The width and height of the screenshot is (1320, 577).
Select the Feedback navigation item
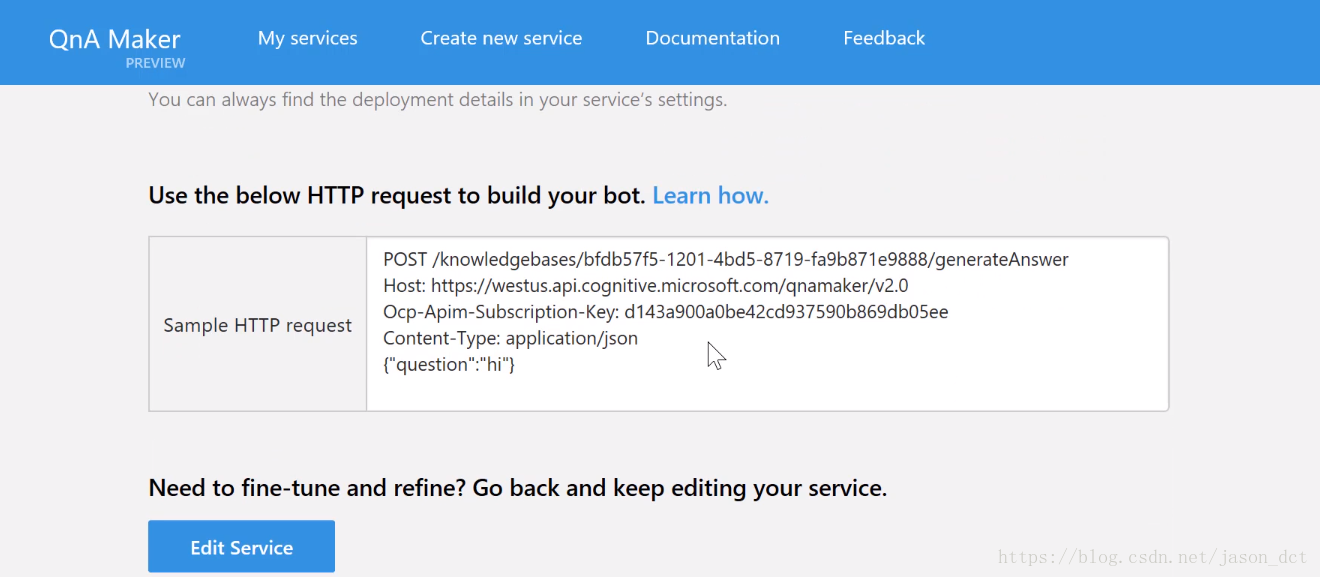pos(884,39)
